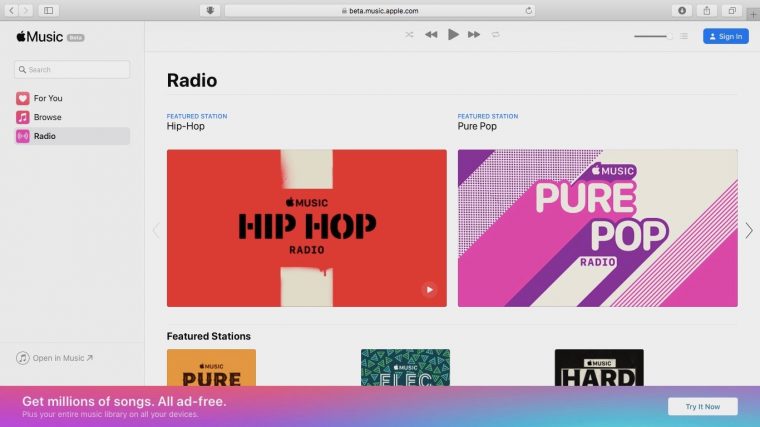
Task: Select Browse in the sidebar
Action: [47, 117]
